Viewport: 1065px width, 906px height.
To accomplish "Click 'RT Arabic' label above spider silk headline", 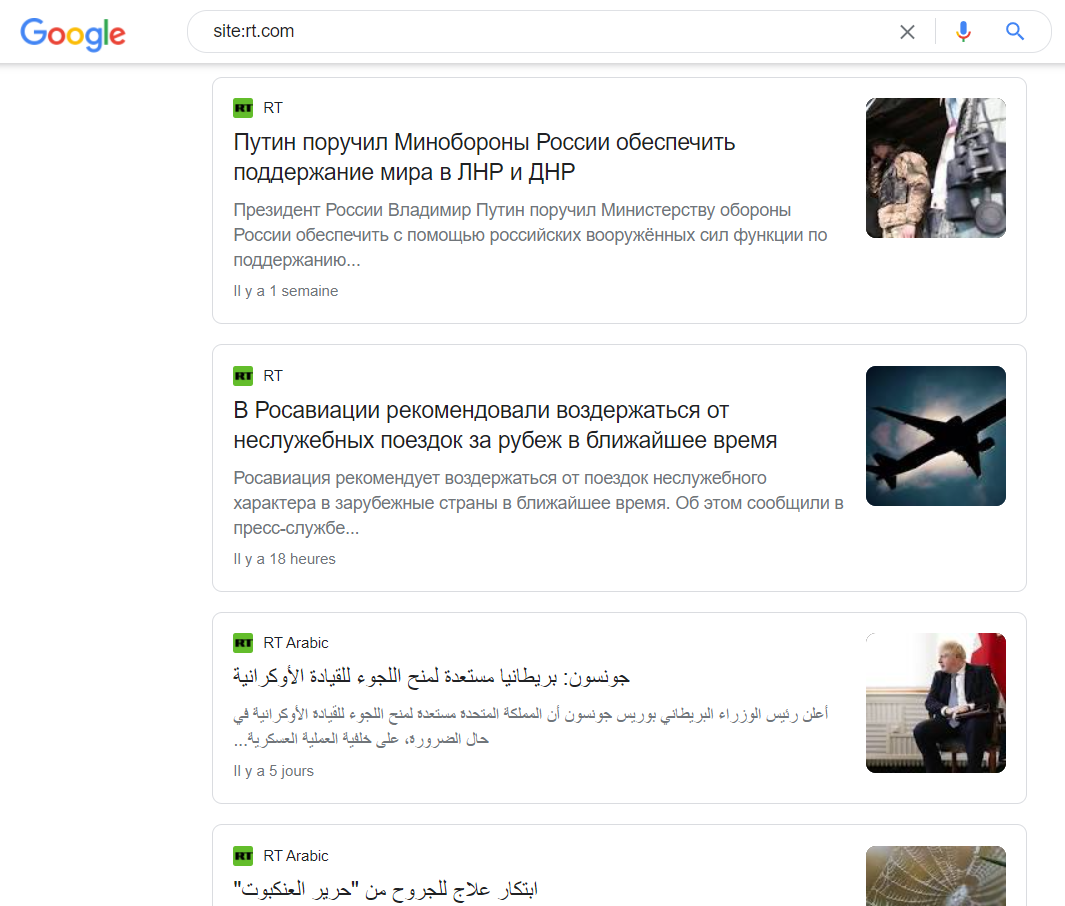I will [295, 856].
